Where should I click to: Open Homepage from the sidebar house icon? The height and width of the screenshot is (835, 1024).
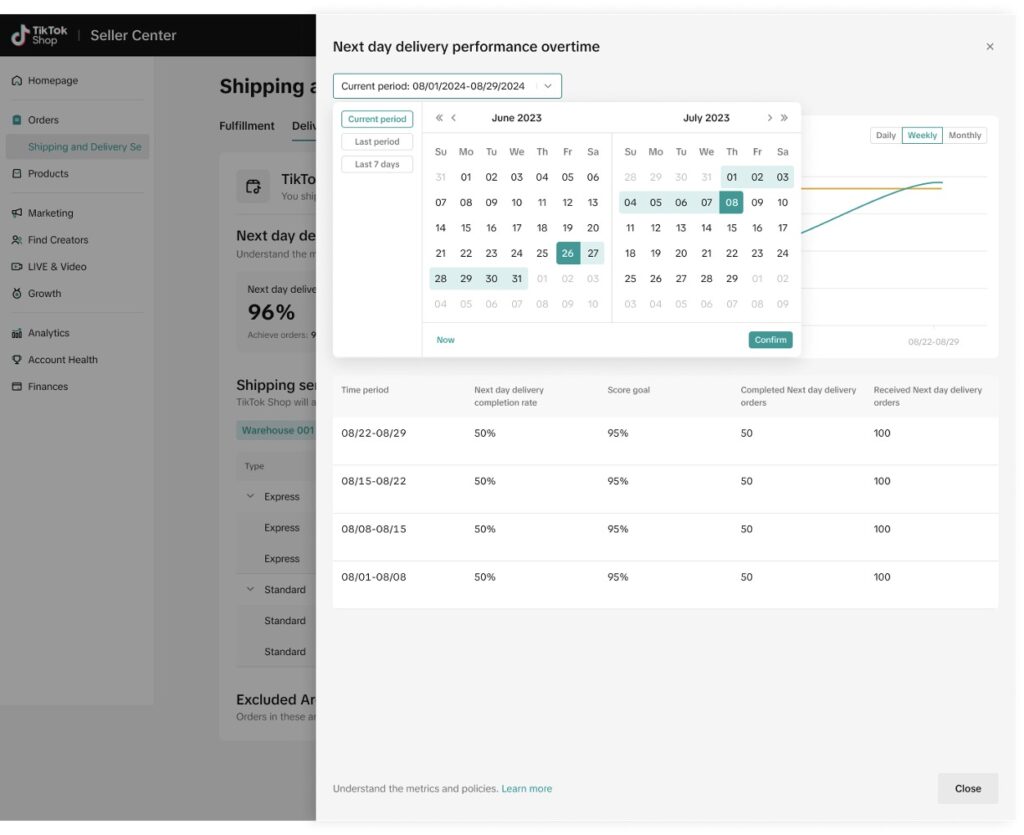tap(17, 80)
